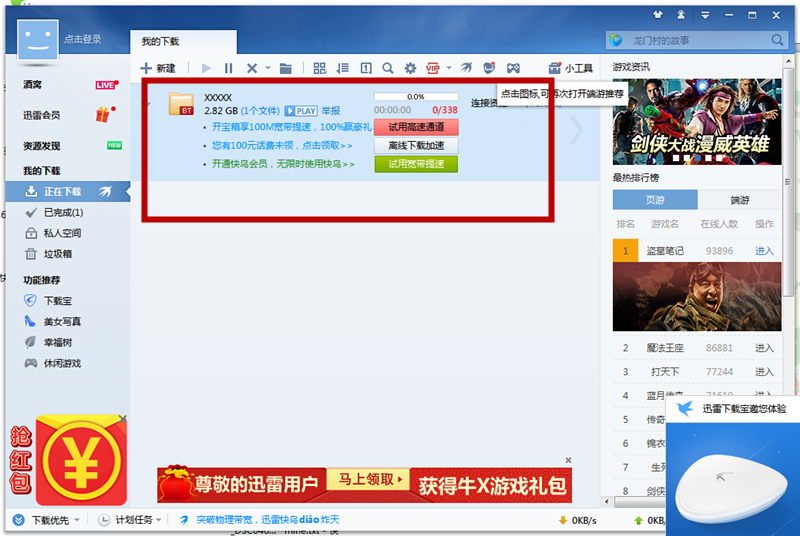This screenshot has height=536, width=800.
Task: Click the skin shirt icon in title bar
Action: 658,15
